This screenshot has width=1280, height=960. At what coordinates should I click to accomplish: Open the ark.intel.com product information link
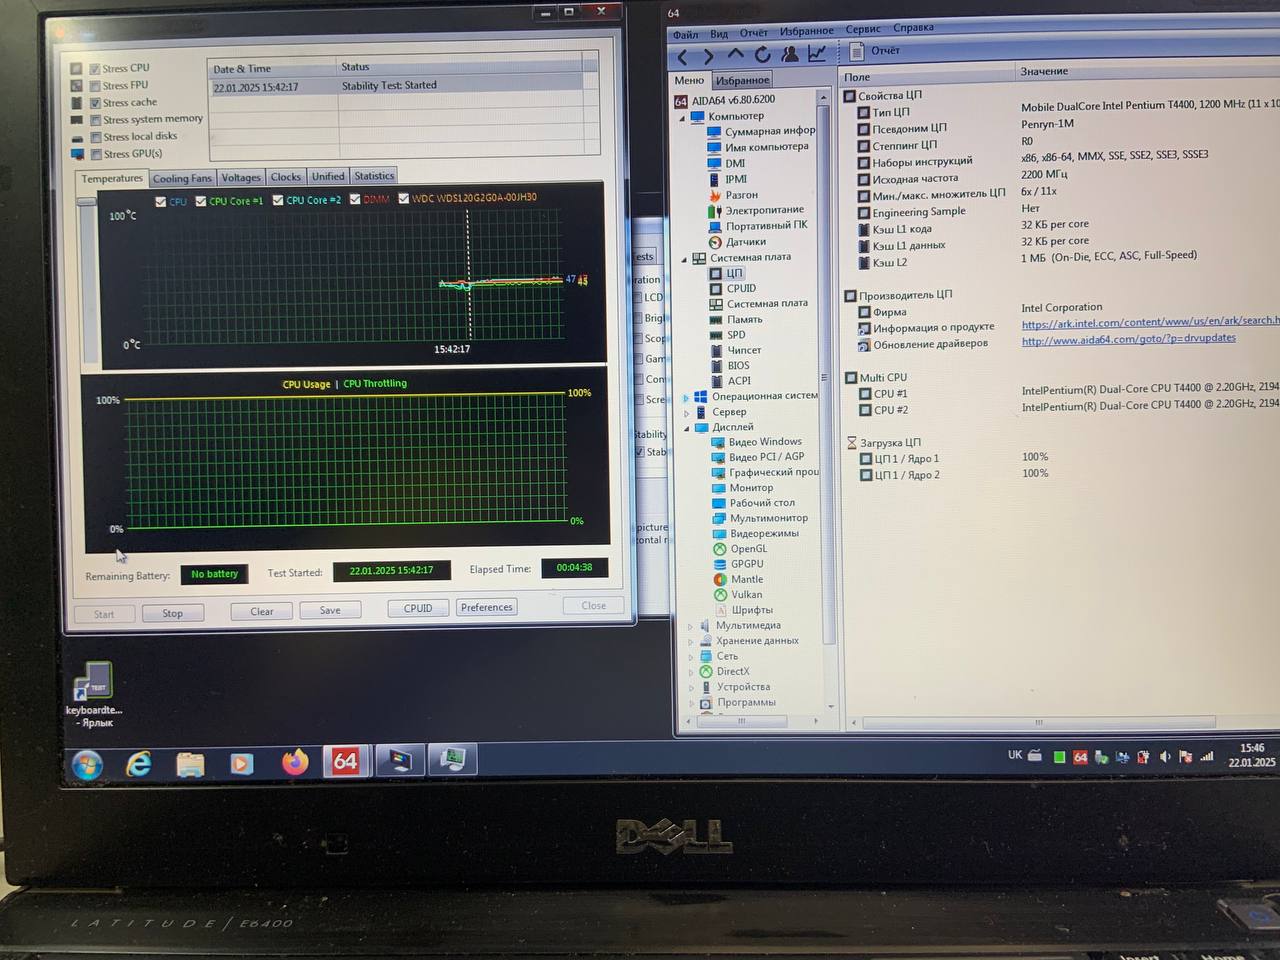pyautogui.click(x=1150, y=322)
